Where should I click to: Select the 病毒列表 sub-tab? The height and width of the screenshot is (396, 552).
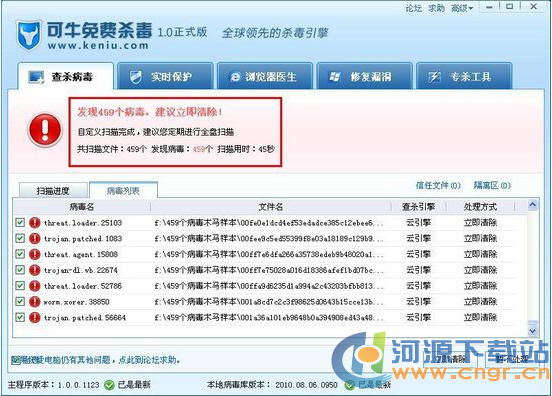pyautogui.click(x=123, y=190)
